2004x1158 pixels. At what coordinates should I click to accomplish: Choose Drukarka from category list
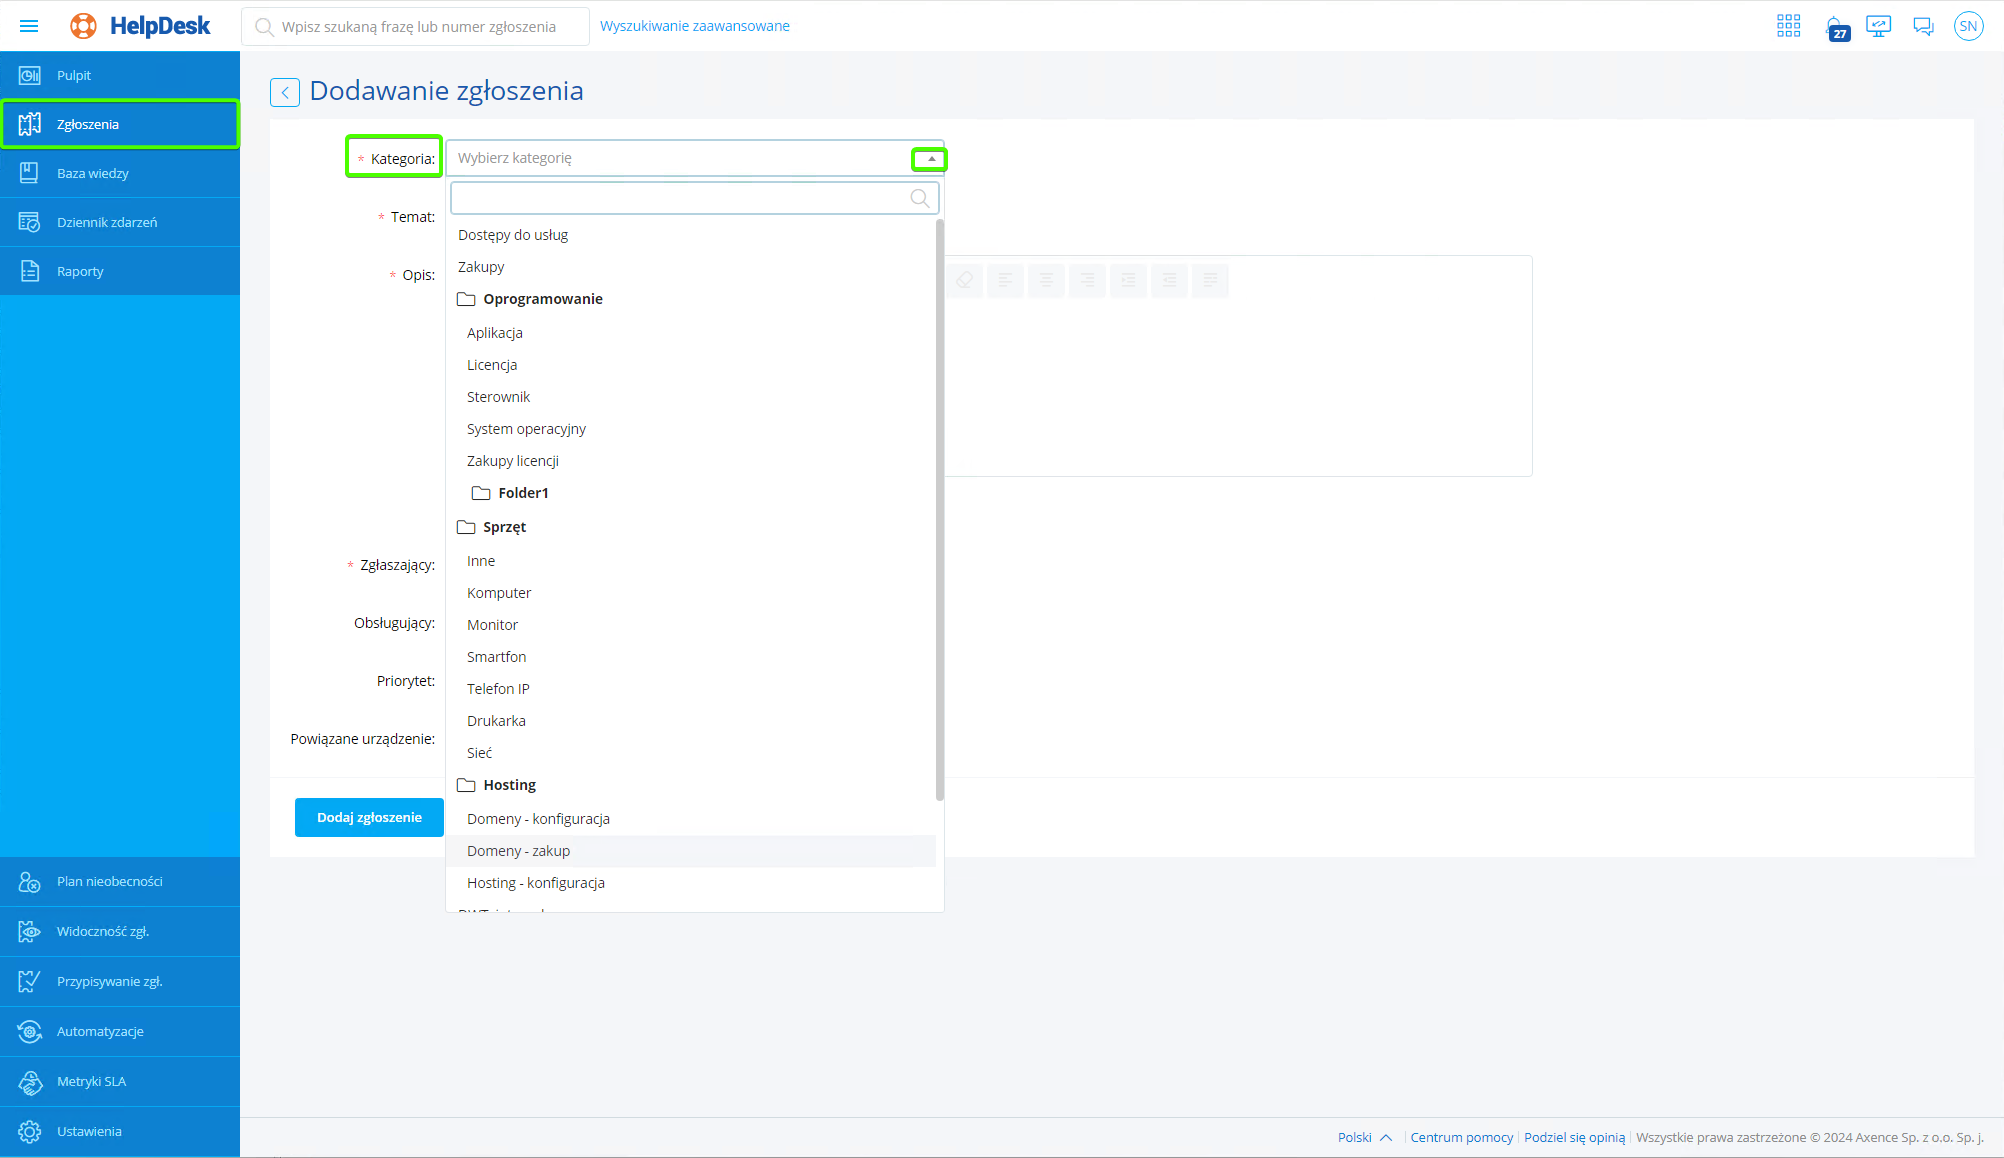click(496, 721)
